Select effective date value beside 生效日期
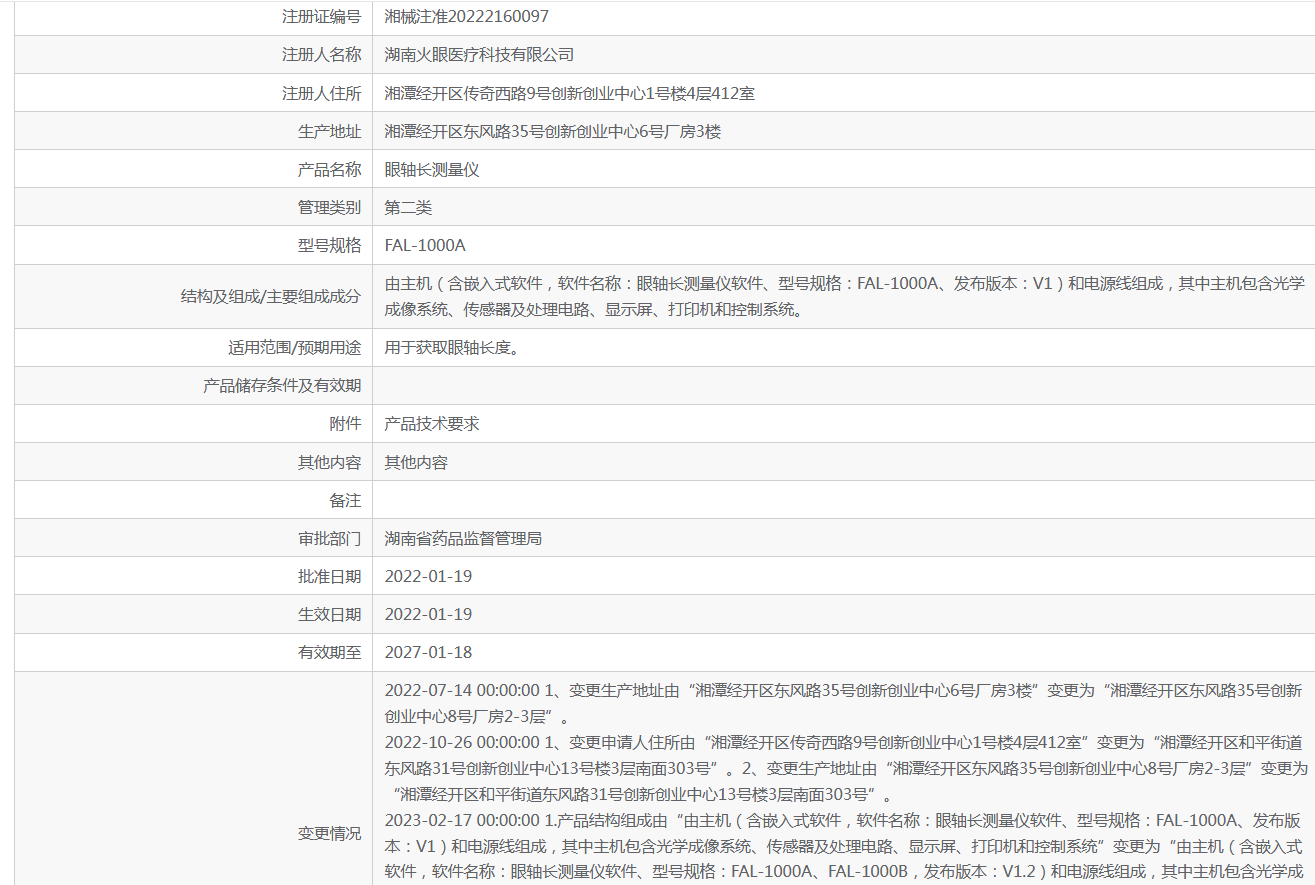The image size is (1315, 885). (428, 614)
